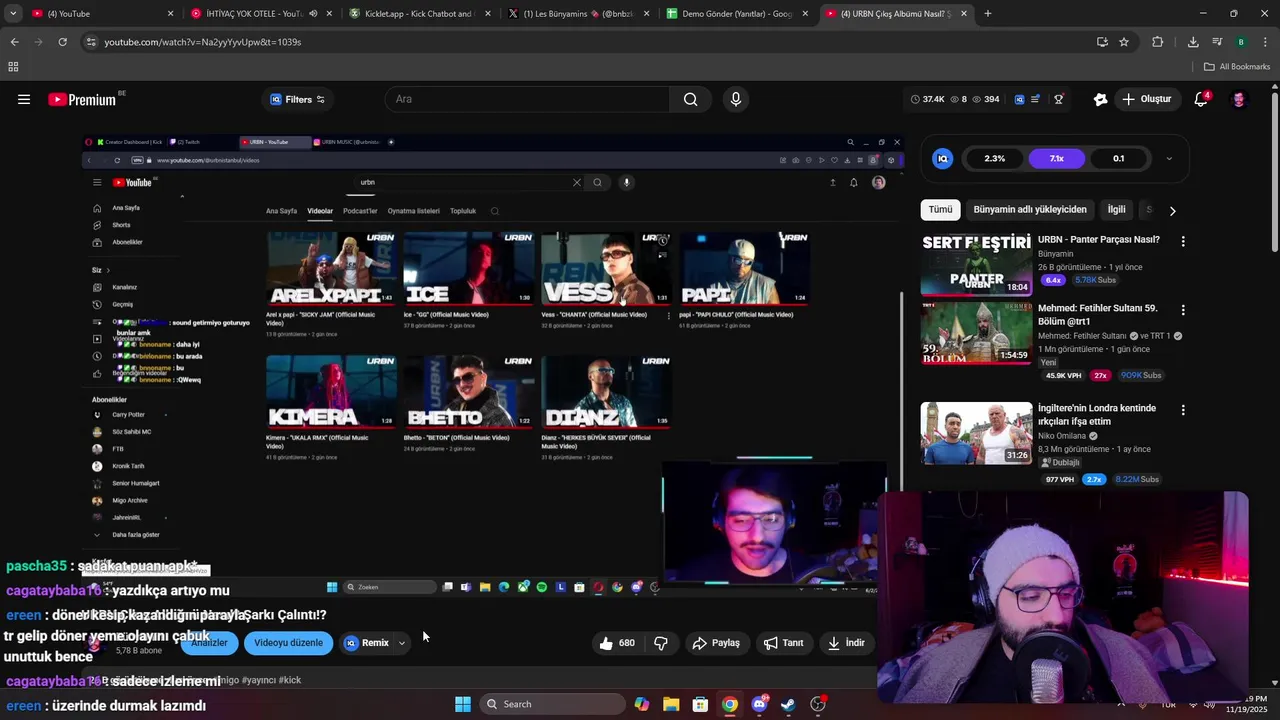Reload the page in Chrome
The width and height of the screenshot is (1280, 720).
point(62,42)
